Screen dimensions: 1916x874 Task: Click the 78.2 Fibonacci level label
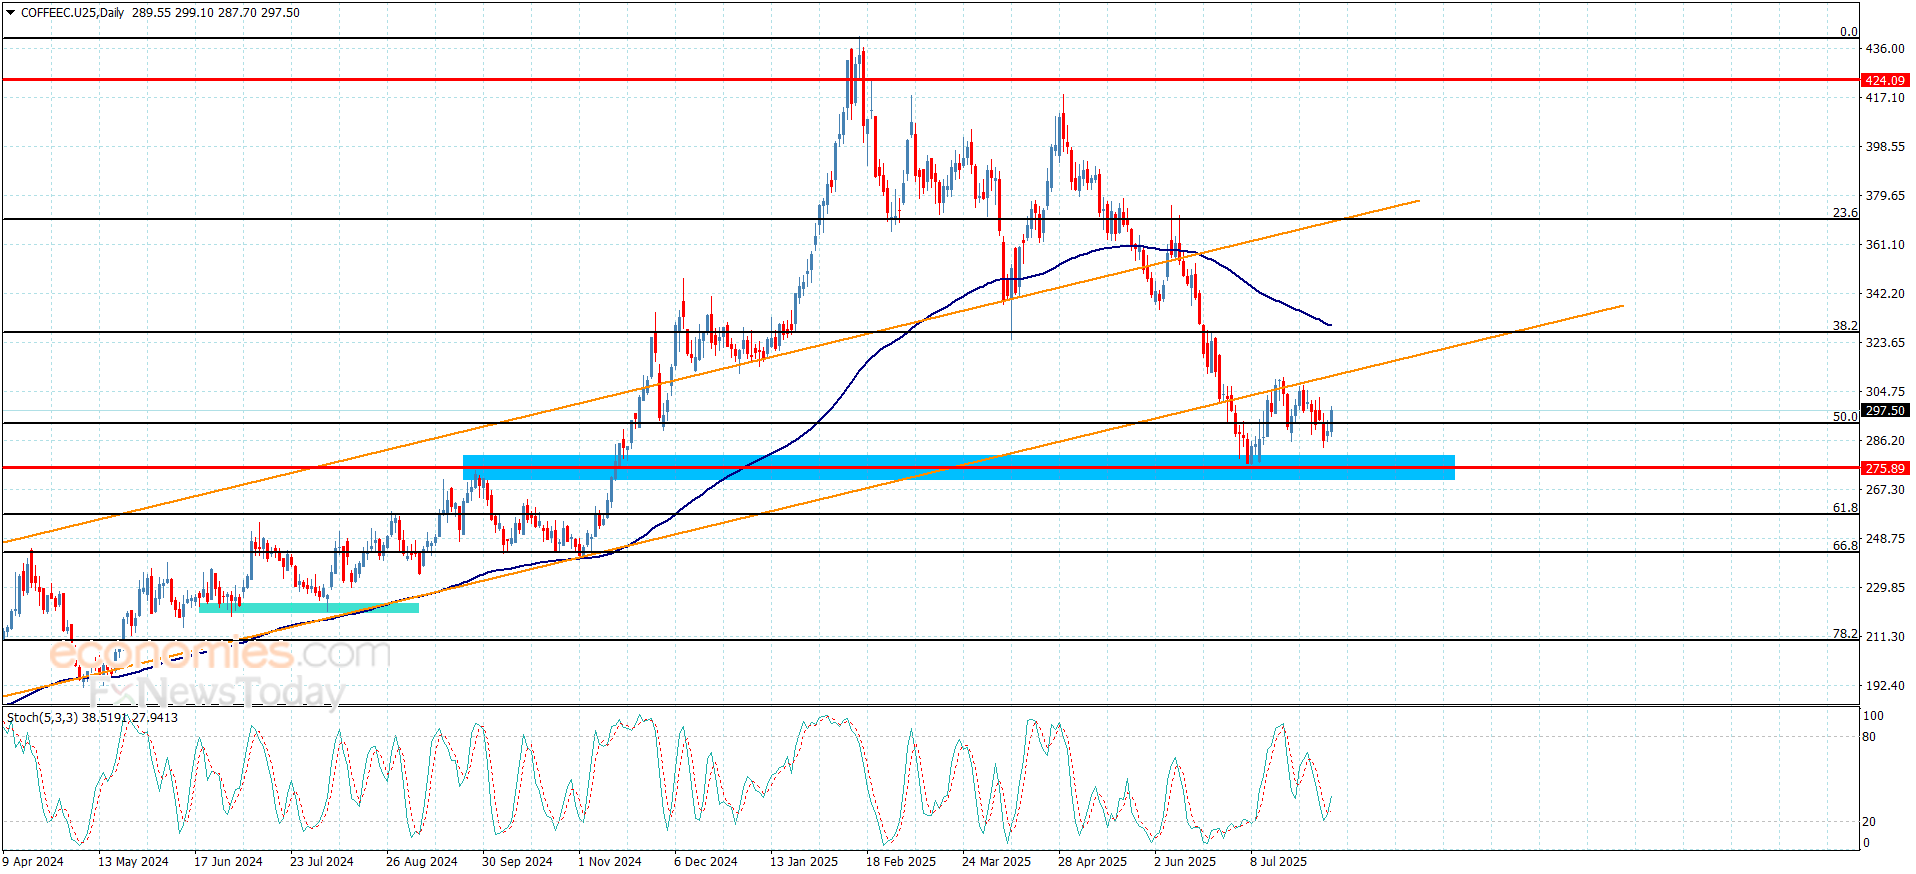[1845, 633]
